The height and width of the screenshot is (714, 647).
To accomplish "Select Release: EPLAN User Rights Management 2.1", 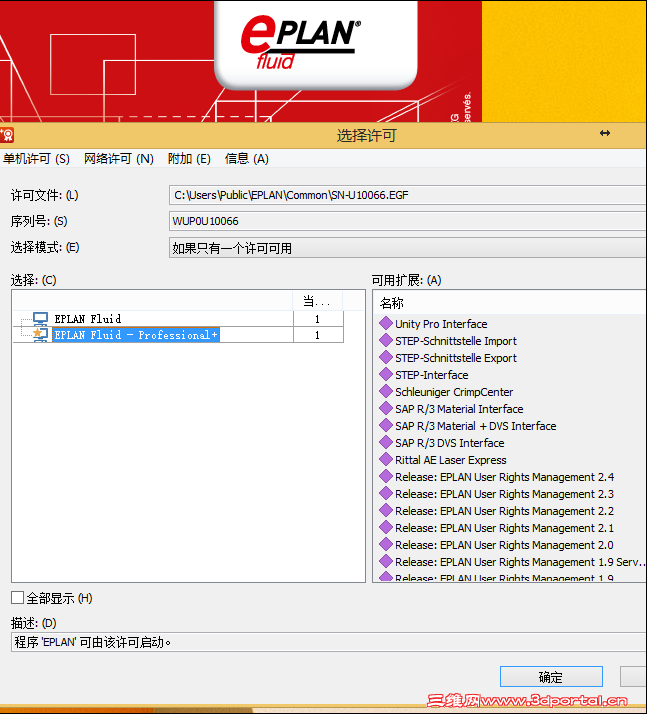I will point(504,528).
